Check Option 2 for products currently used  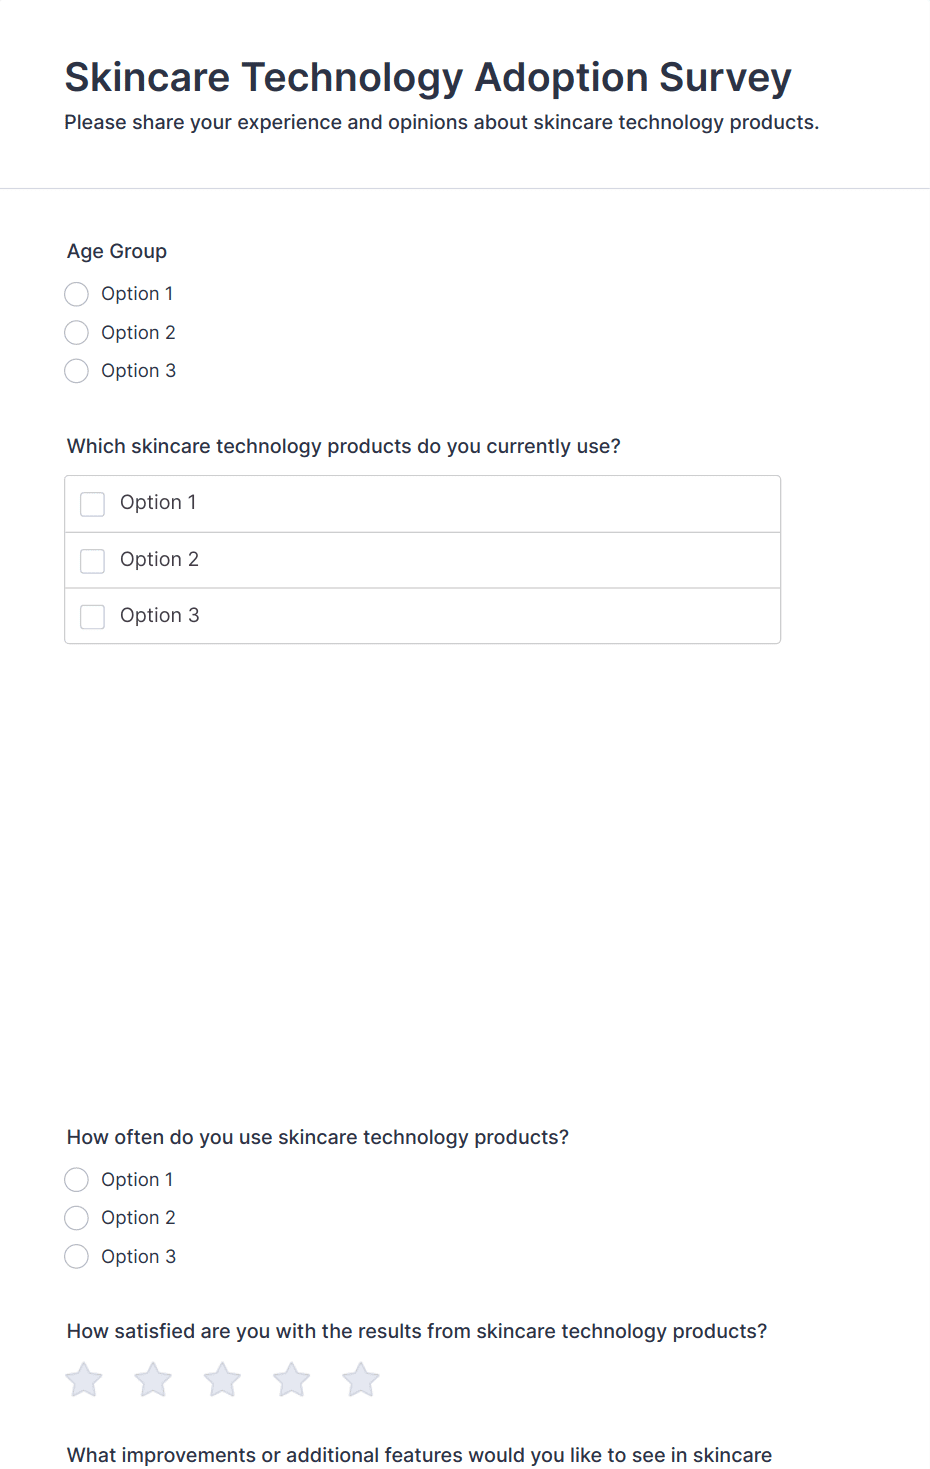93,561
